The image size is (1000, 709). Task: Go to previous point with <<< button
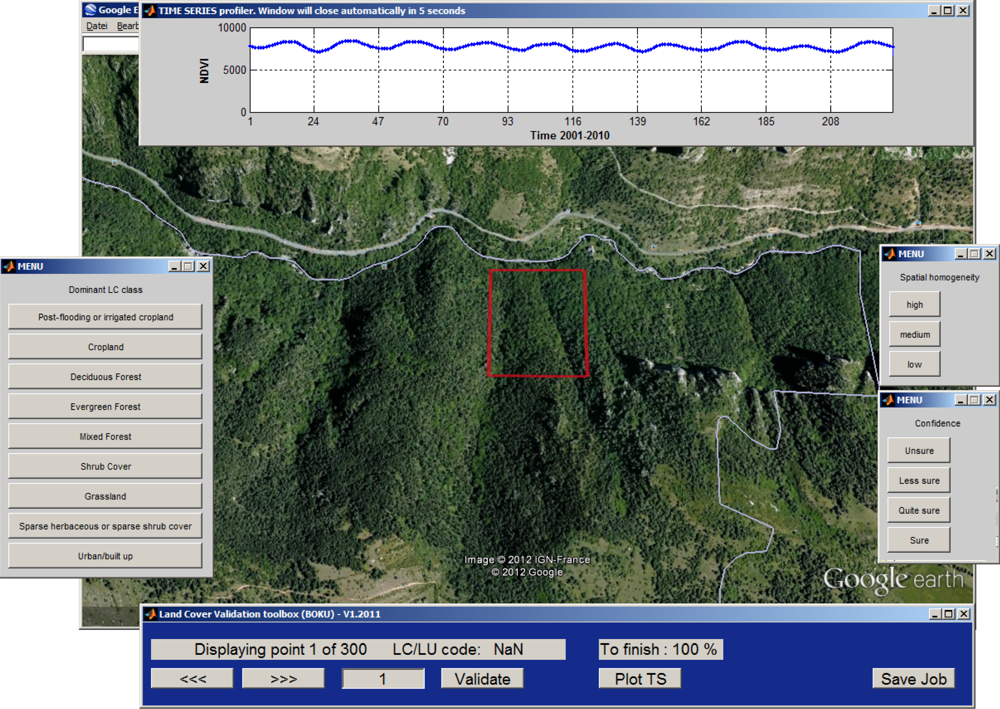click(192, 679)
